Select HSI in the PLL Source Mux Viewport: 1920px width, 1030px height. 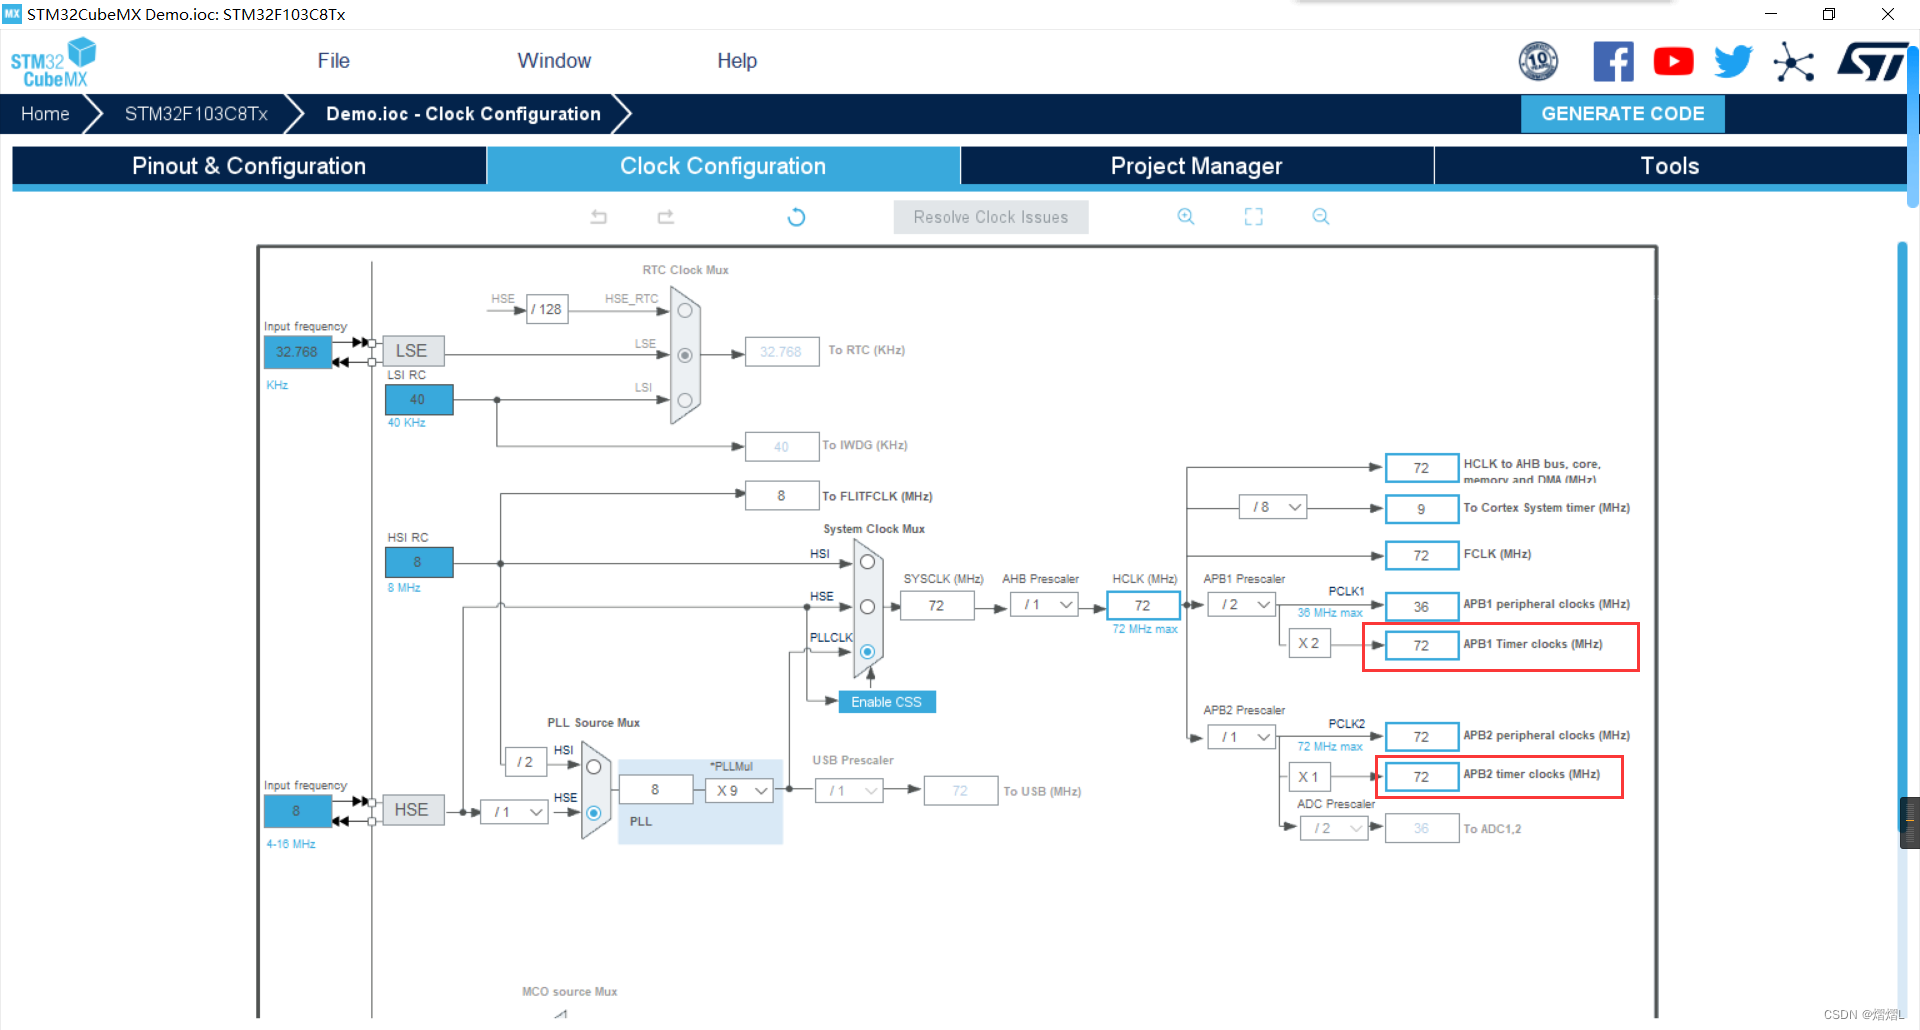(x=593, y=767)
